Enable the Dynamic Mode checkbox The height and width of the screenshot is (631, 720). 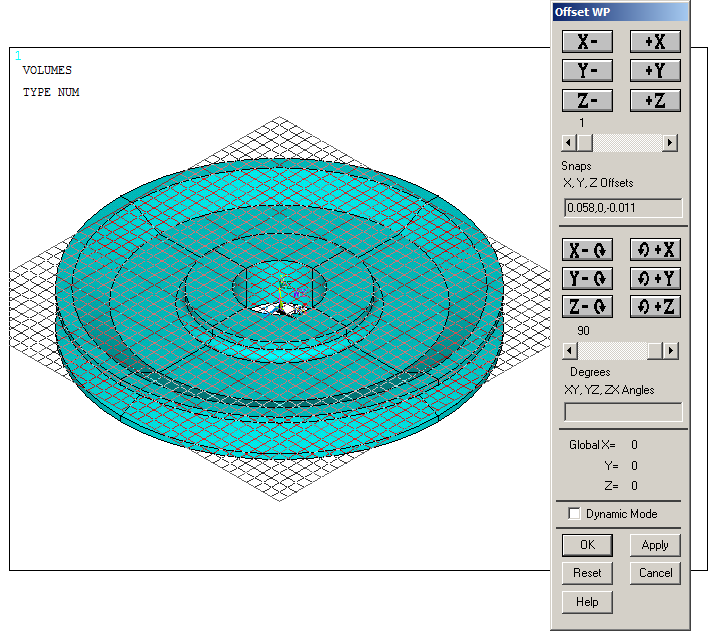point(575,514)
